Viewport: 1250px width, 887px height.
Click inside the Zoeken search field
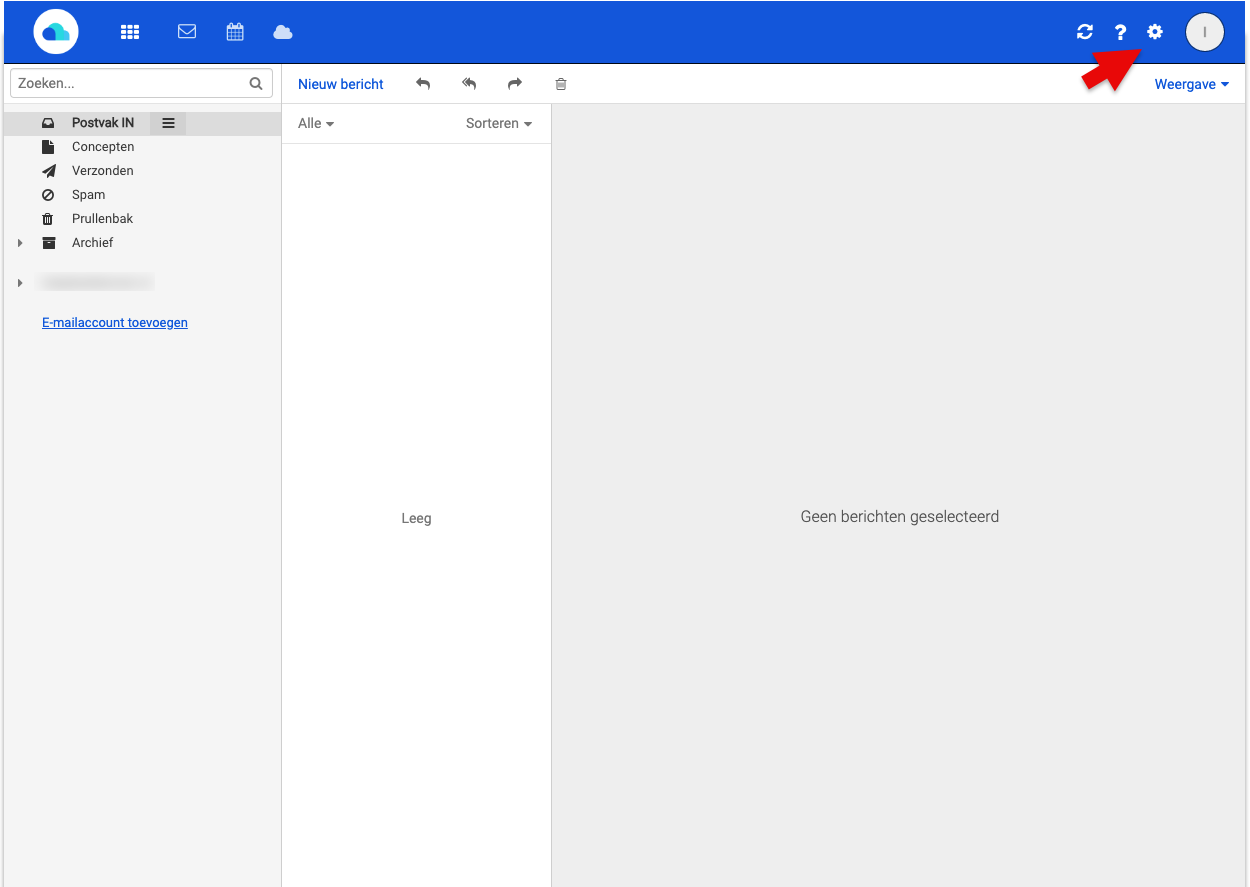tap(130, 83)
